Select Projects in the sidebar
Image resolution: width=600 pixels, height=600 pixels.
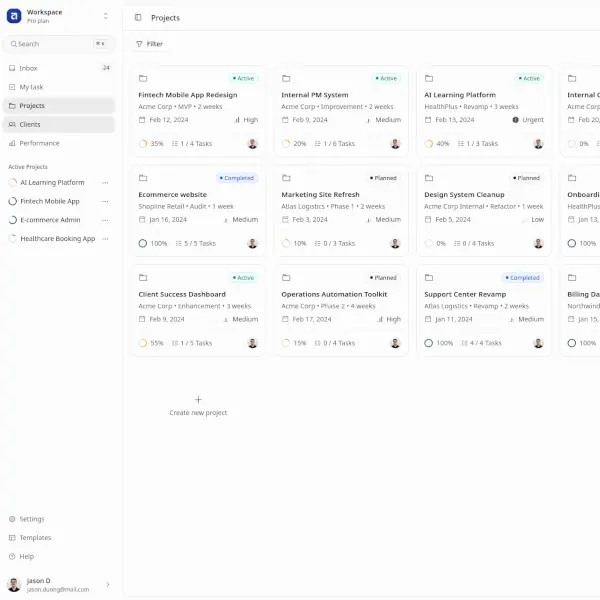[59, 106]
